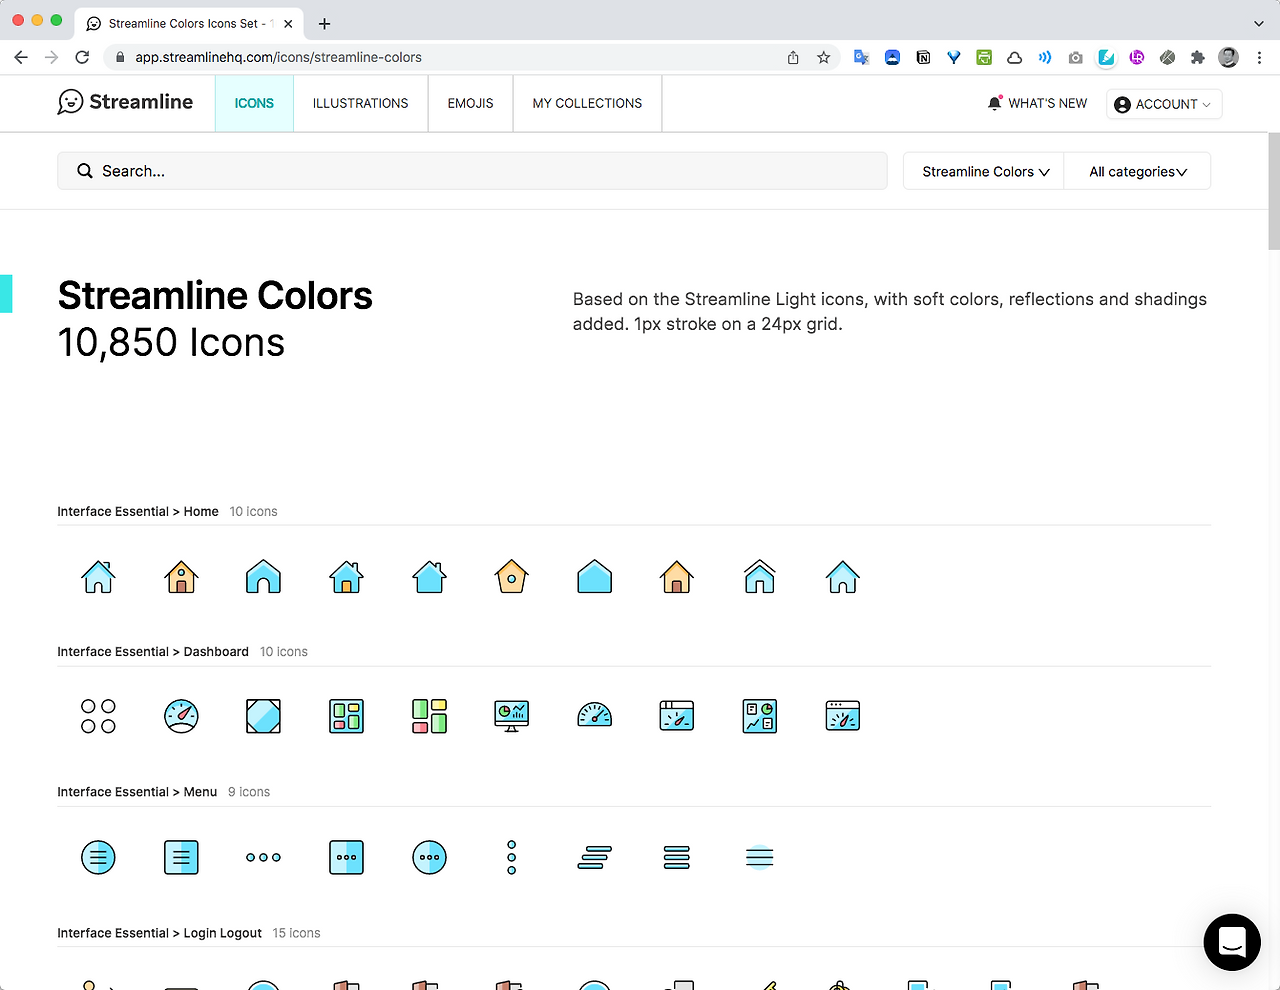Open My Collections tab

[x=587, y=103]
